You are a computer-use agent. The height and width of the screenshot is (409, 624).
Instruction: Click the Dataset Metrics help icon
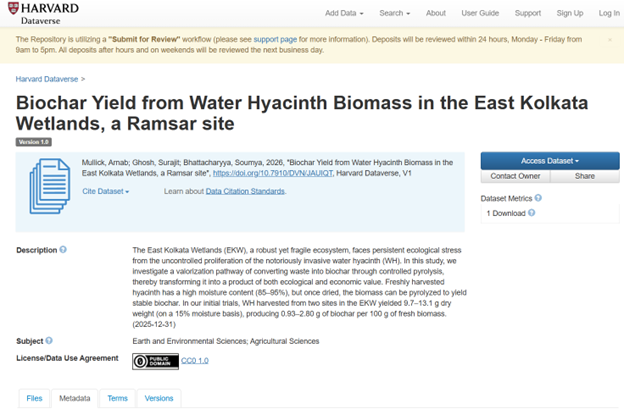tap(538, 198)
